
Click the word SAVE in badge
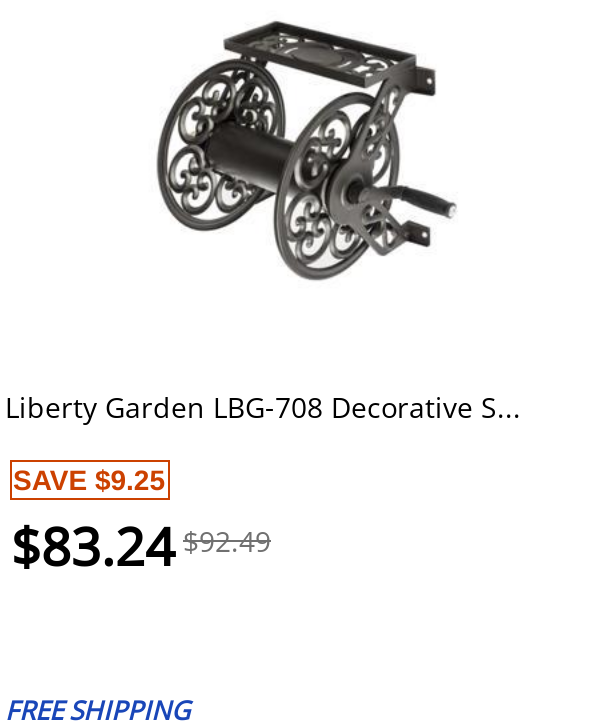pyautogui.click(x=50, y=480)
